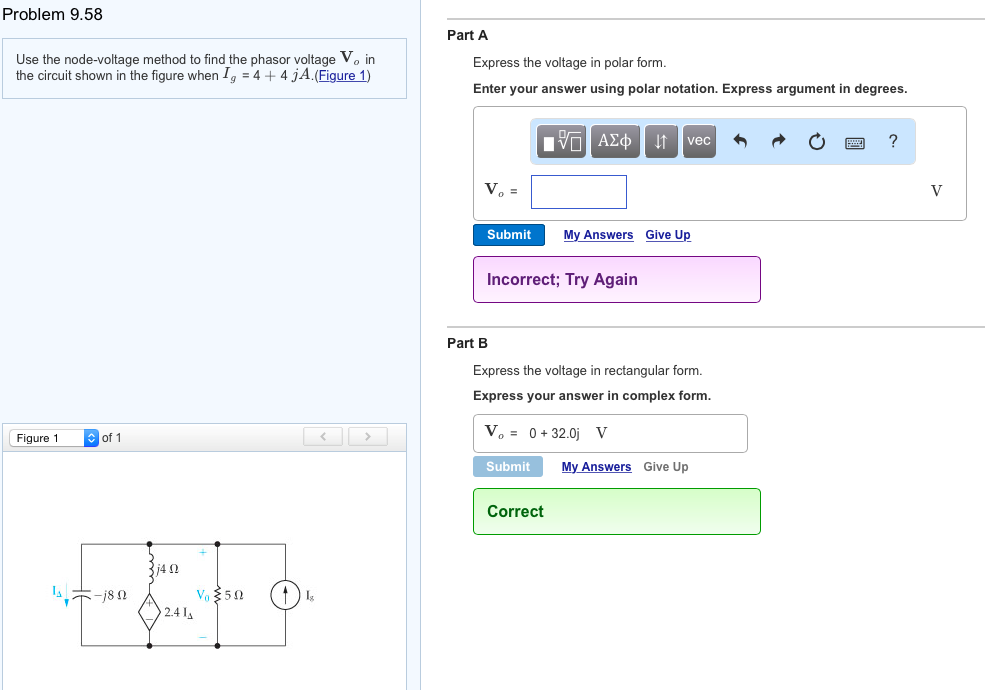Click My Answers under Part A
The height and width of the screenshot is (690, 985).
tap(598, 234)
